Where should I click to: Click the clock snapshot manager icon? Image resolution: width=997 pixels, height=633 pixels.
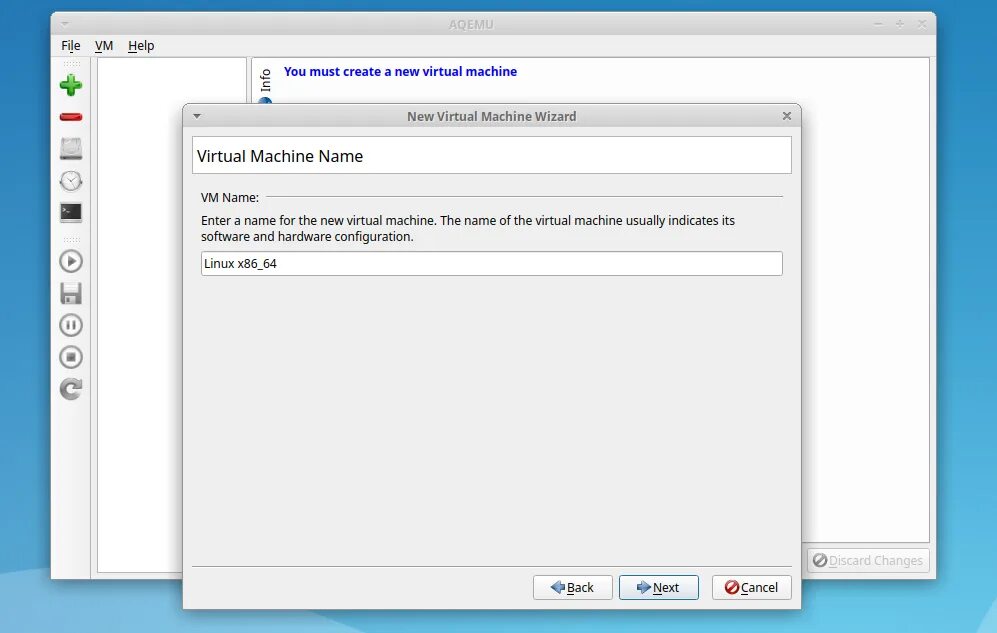coord(71,181)
